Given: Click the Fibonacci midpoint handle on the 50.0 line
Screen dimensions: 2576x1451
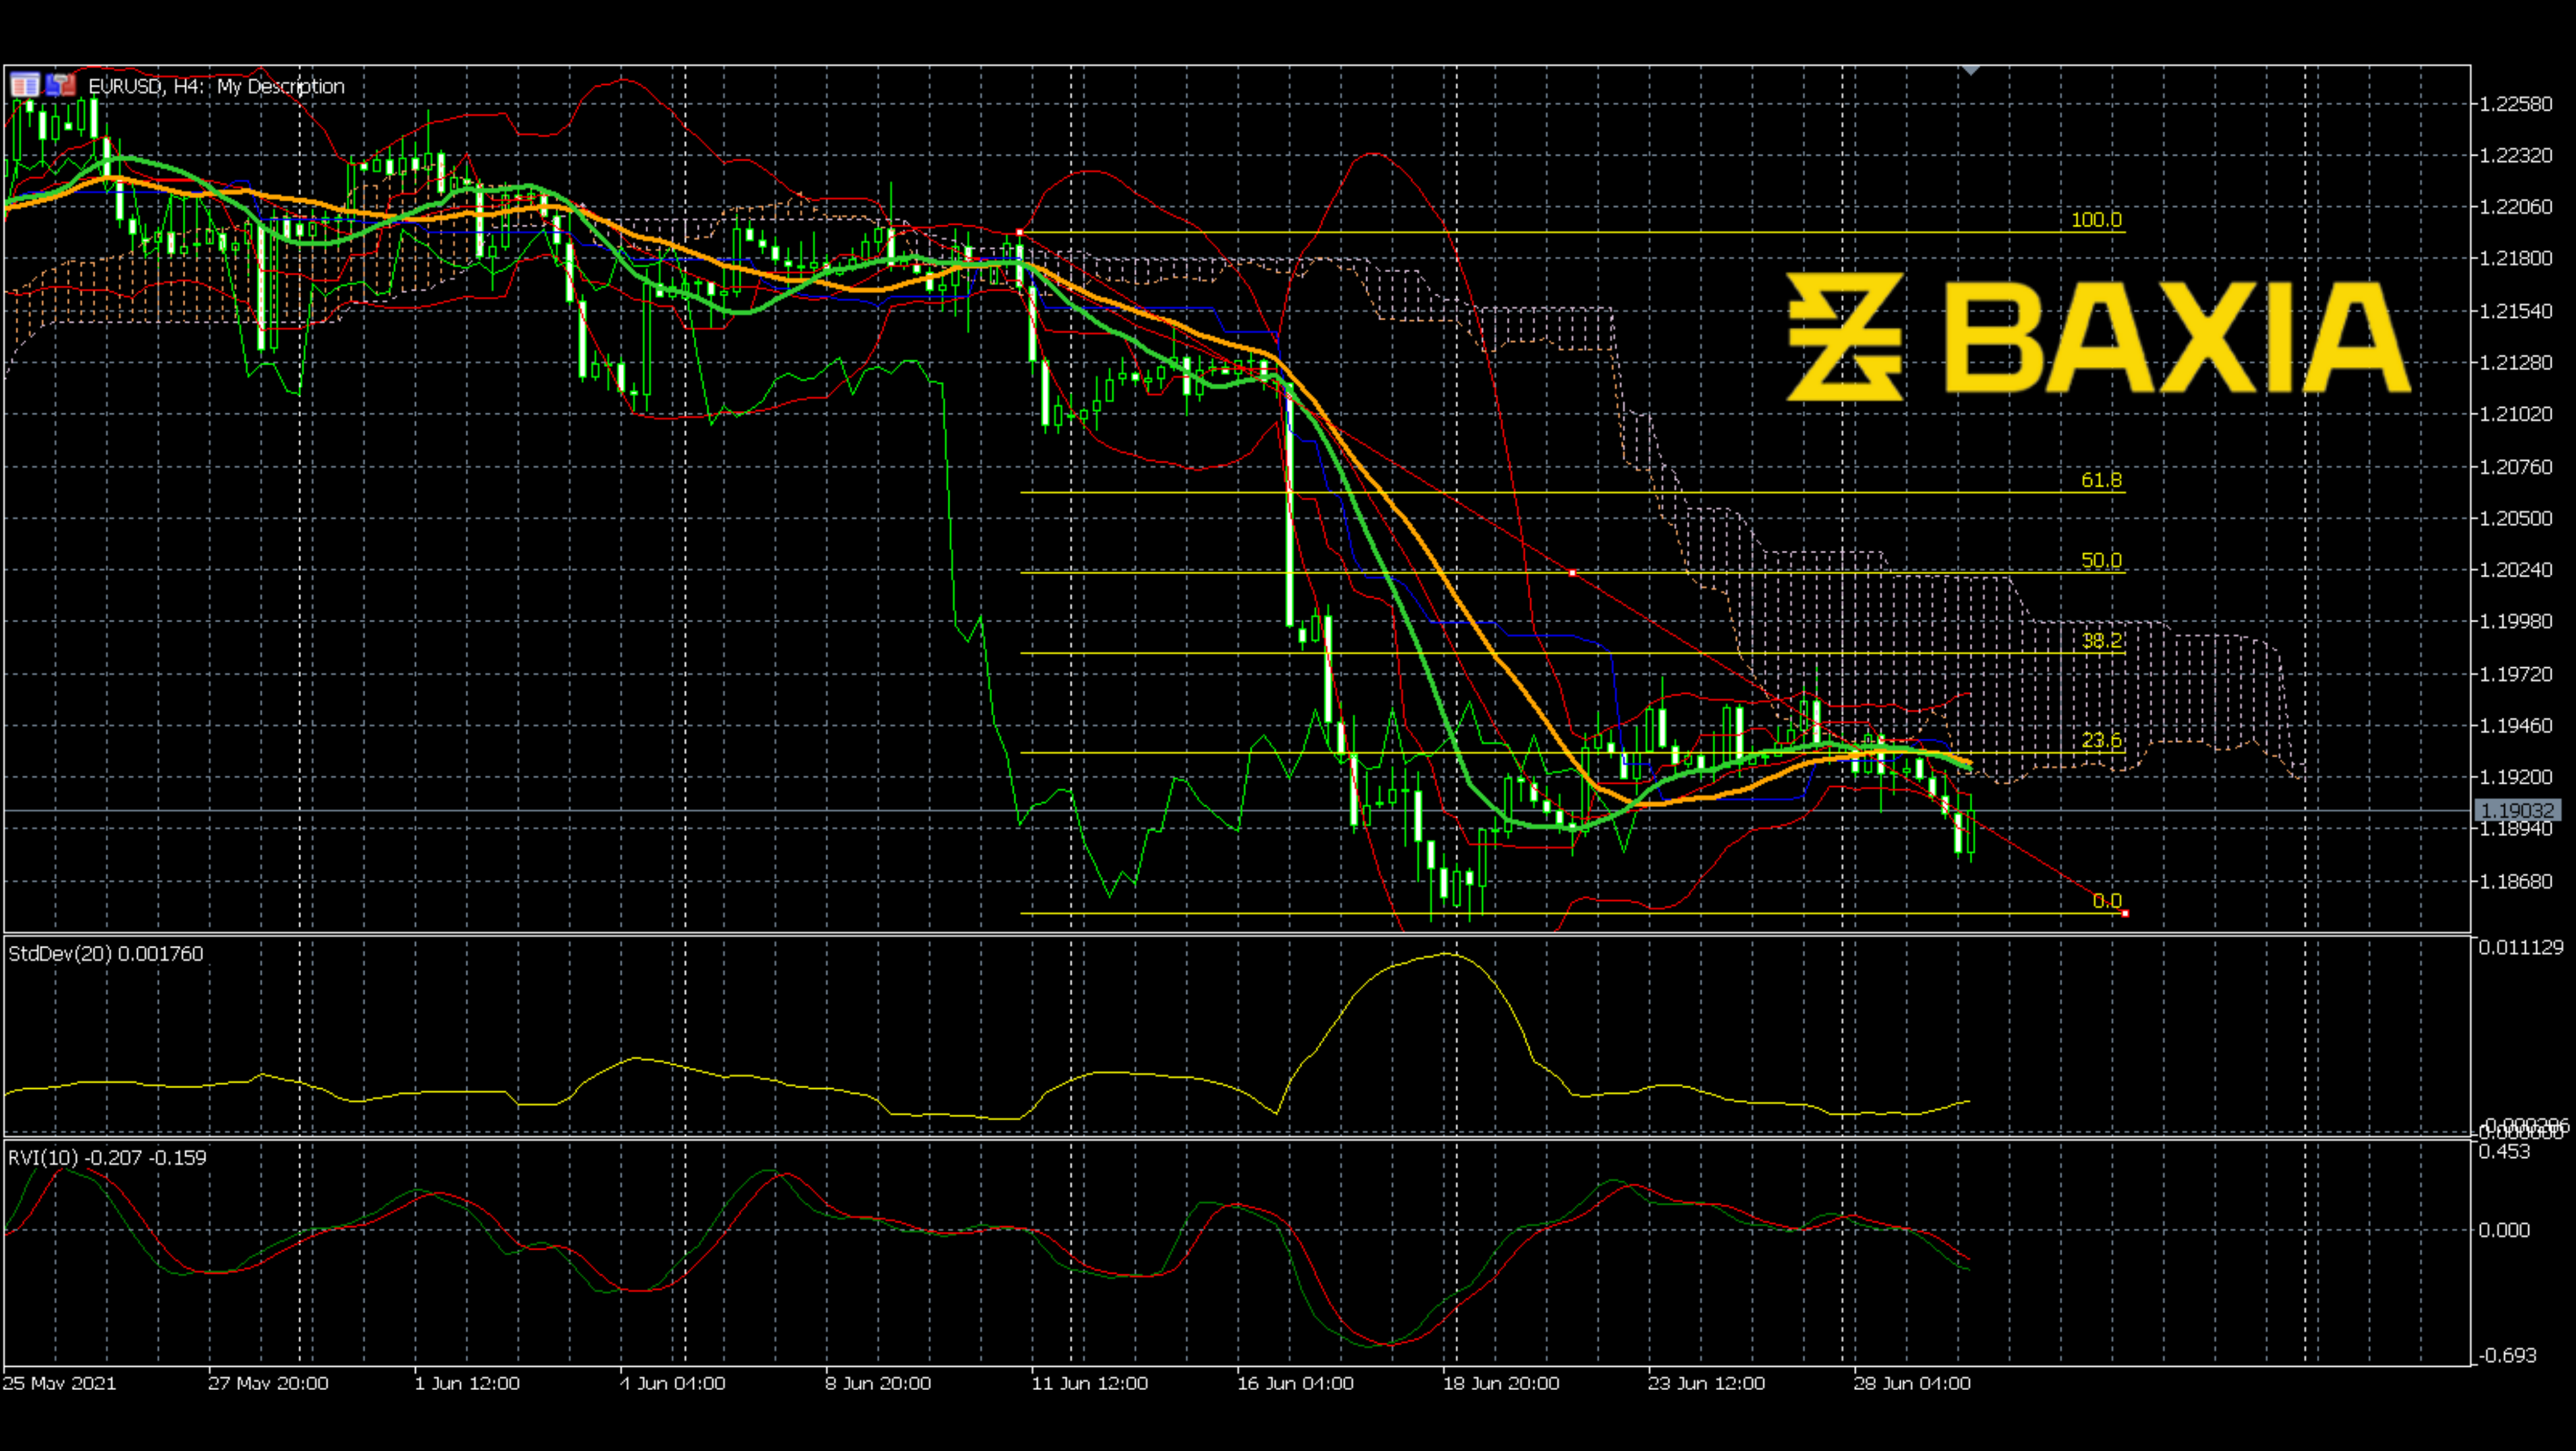Looking at the screenshot, I should 1572,573.
